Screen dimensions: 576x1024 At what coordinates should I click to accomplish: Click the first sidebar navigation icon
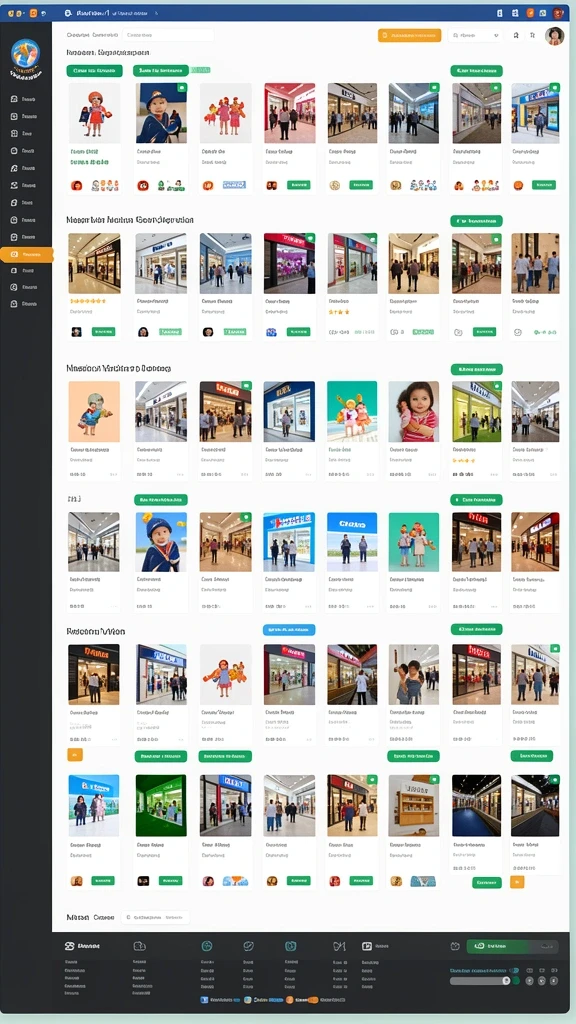(14, 99)
